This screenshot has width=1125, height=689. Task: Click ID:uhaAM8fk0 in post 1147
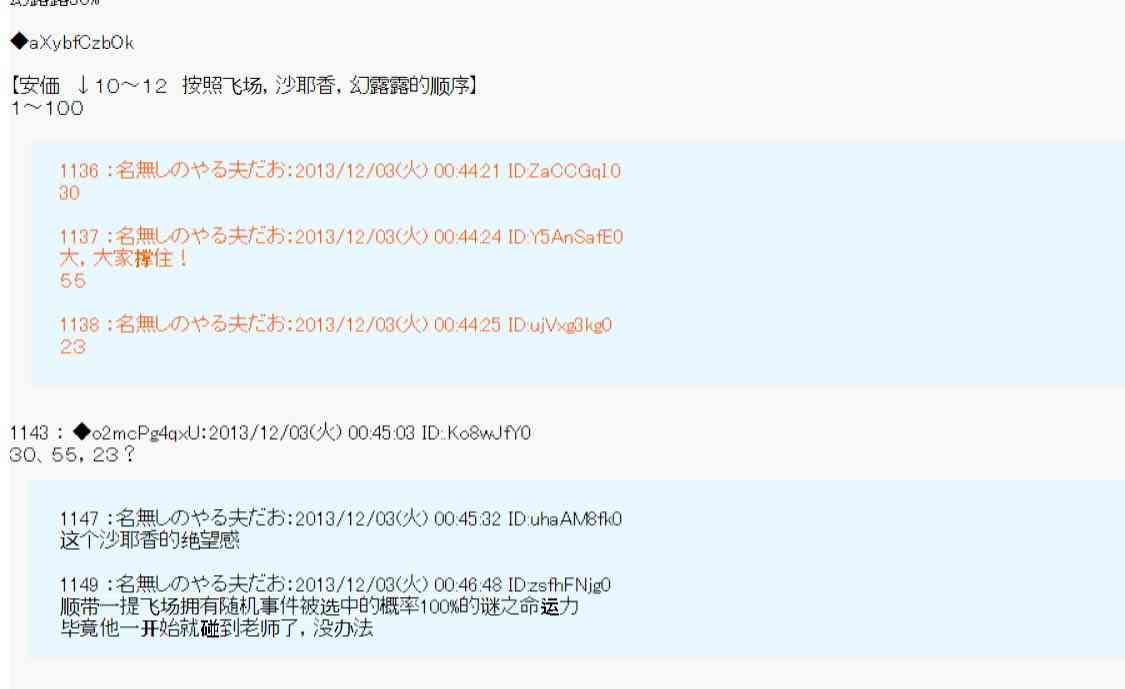pyautogui.click(x=565, y=518)
